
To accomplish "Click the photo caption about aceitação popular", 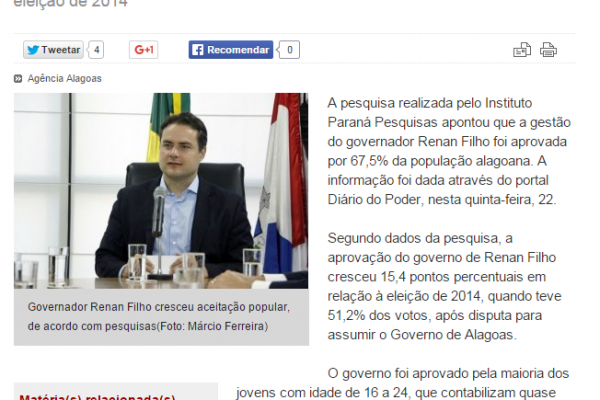I will pyautogui.click(x=159, y=317).
